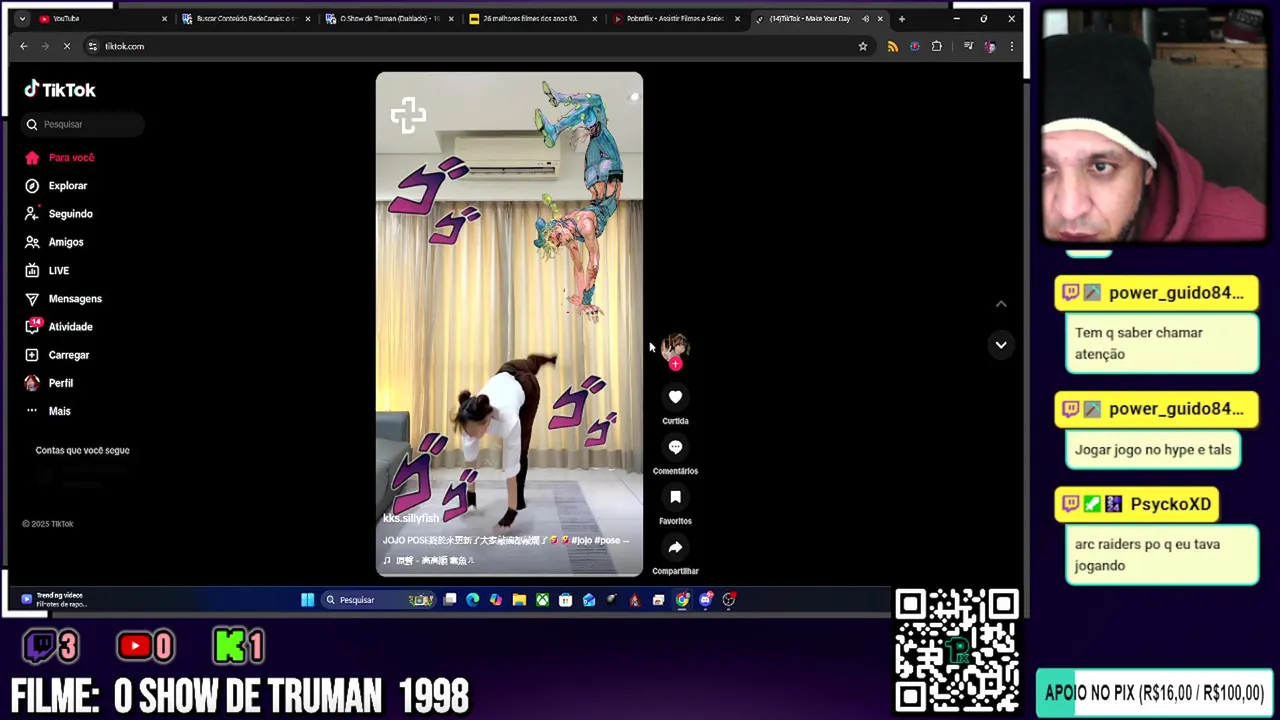Open Chrome from the taskbar
1280x720 pixels.
coord(682,600)
